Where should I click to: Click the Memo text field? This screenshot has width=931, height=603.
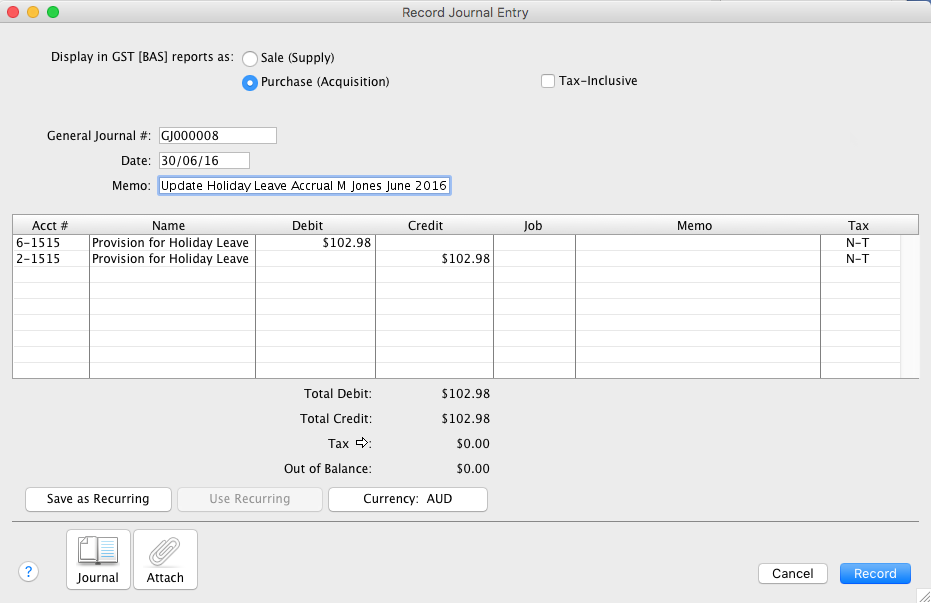coord(304,186)
